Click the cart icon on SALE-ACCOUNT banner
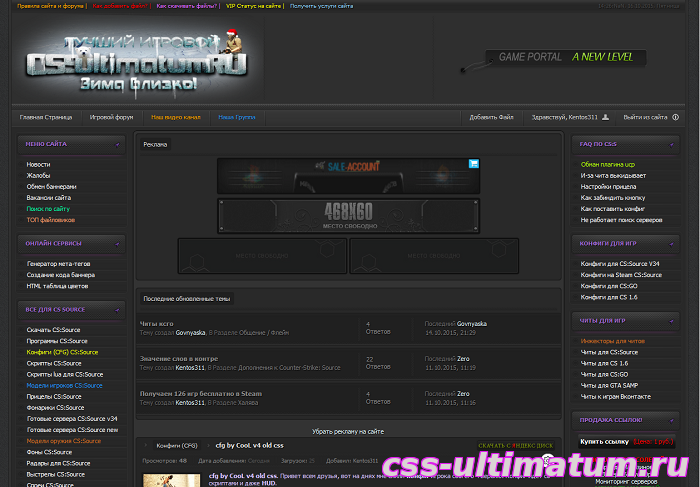Image resolution: width=700 pixels, height=487 pixels. [x=474, y=164]
